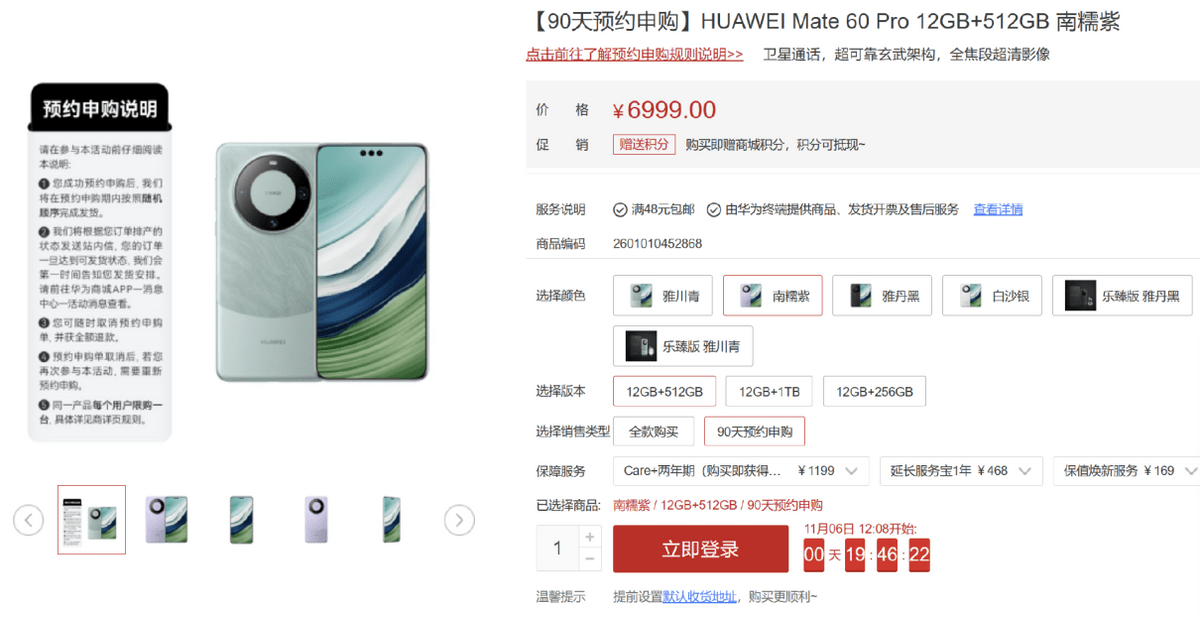Select 乐臻版 雅丹黑 edition

1122,296
